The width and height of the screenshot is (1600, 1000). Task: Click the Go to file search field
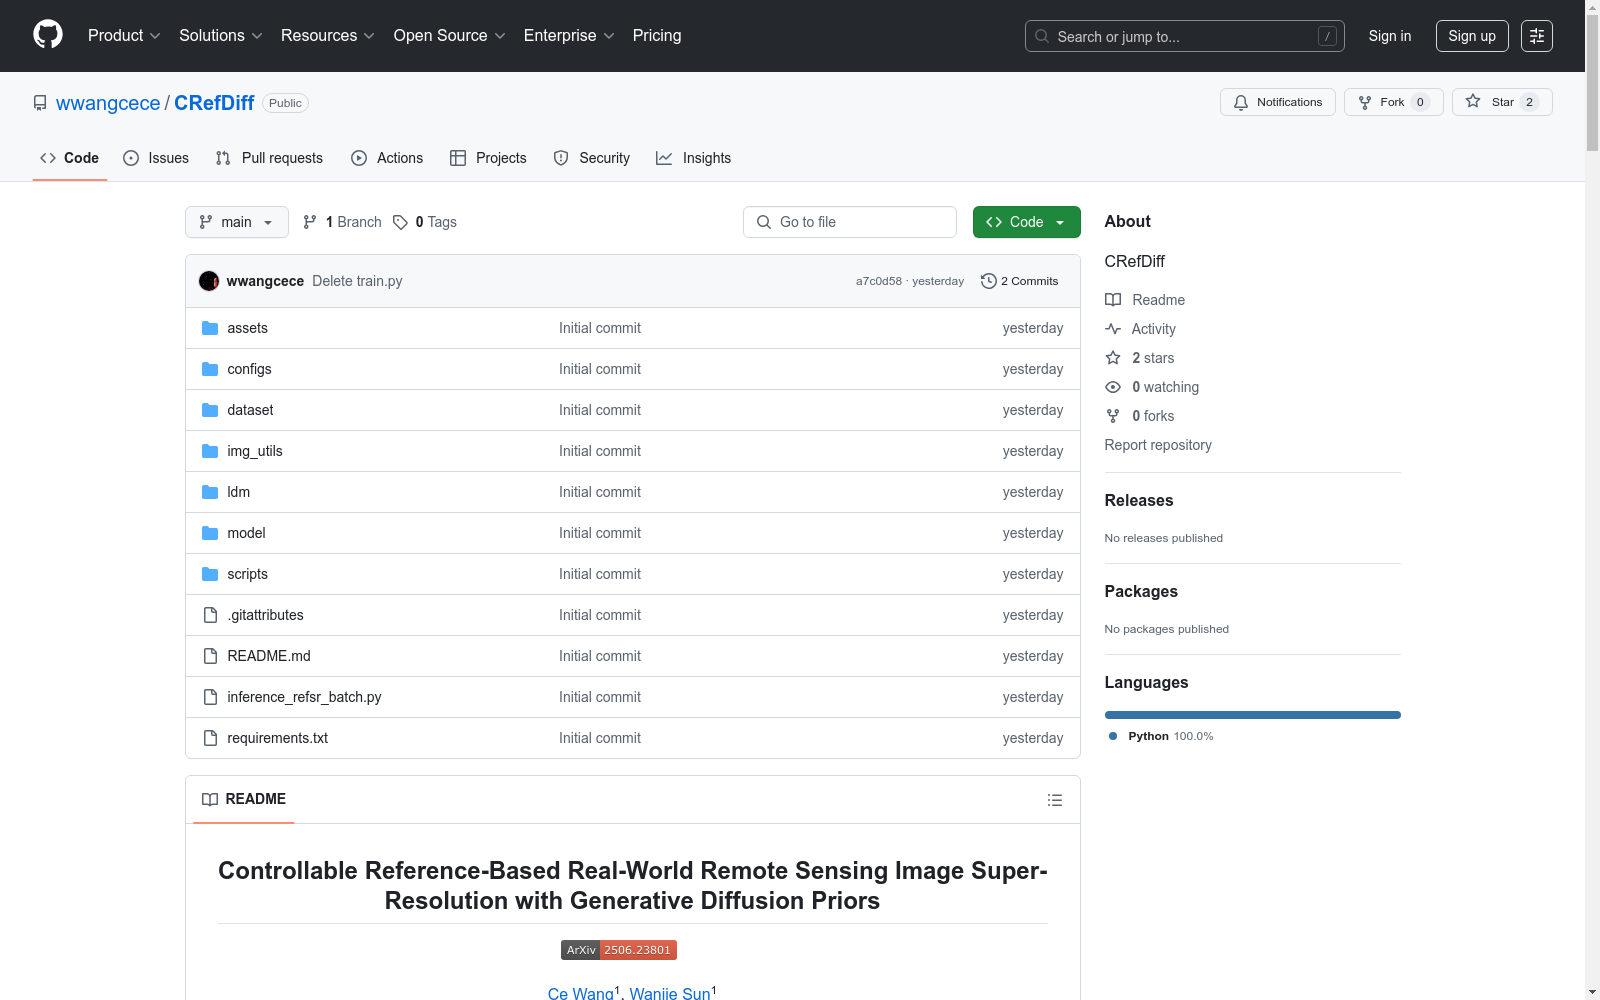click(x=850, y=222)
